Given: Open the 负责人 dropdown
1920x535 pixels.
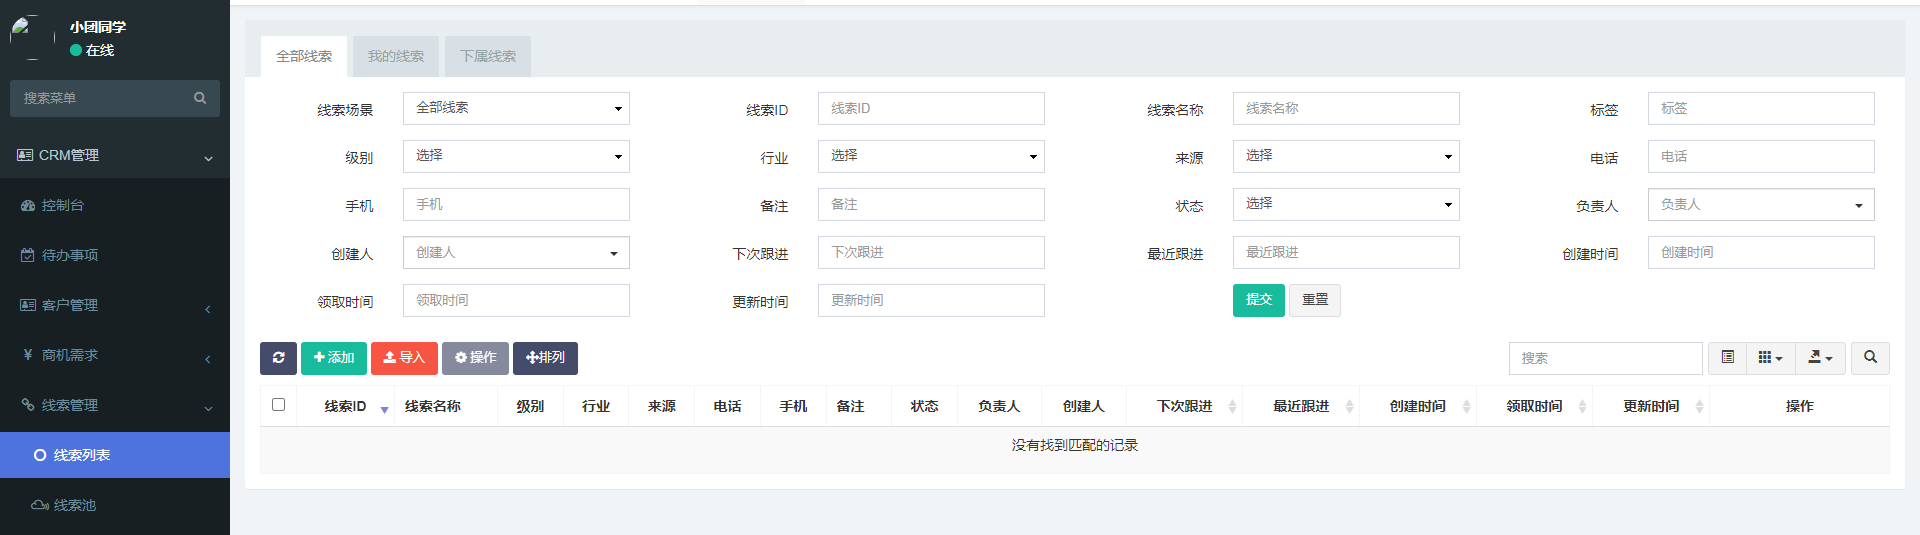Looking at the screenshot, I should coord(1761,204).
